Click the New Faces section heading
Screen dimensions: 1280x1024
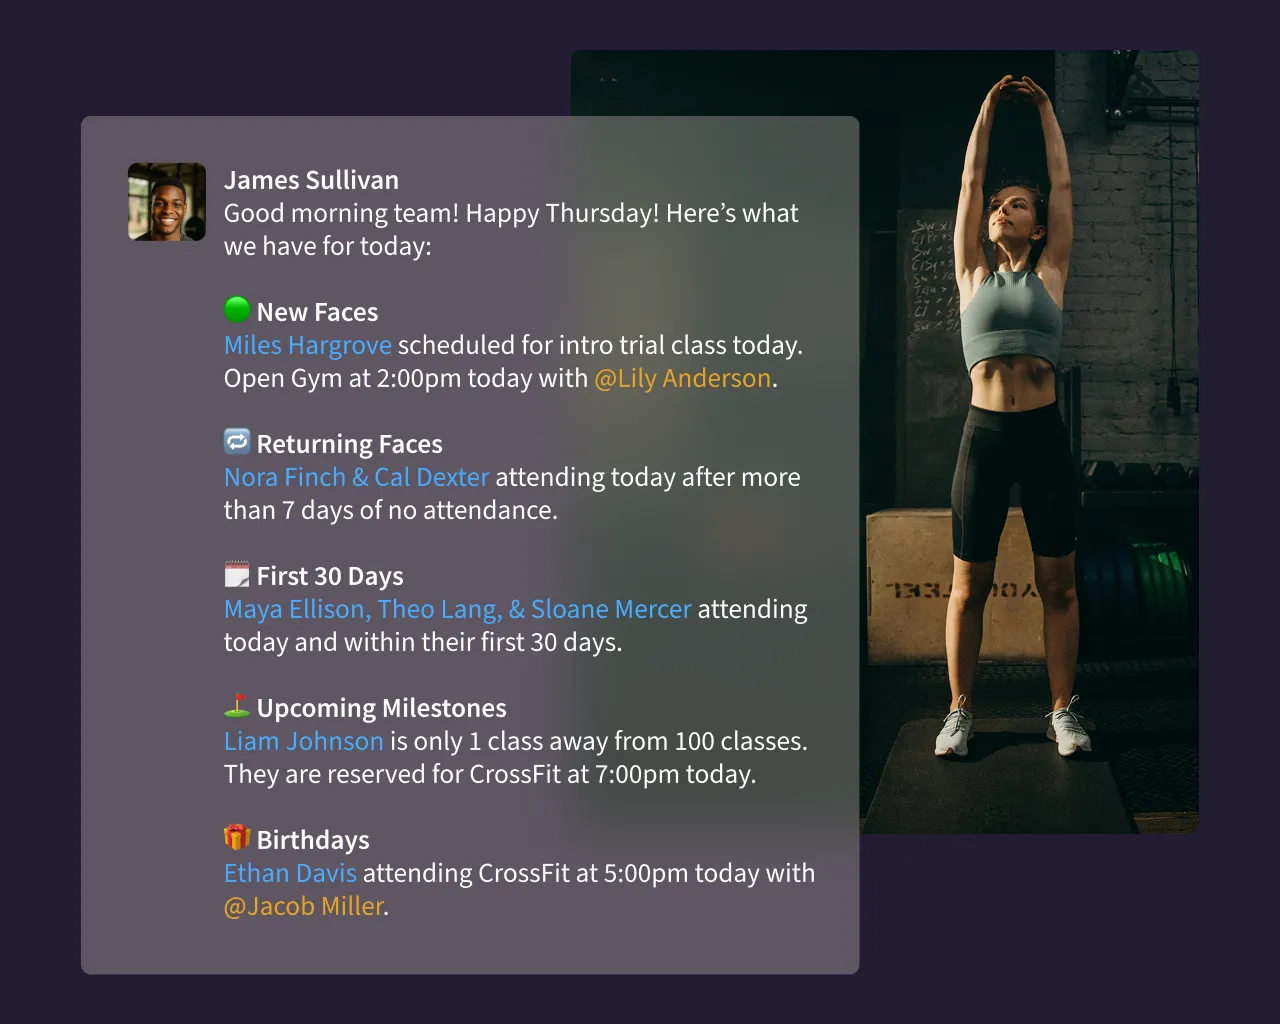(317, 312)
